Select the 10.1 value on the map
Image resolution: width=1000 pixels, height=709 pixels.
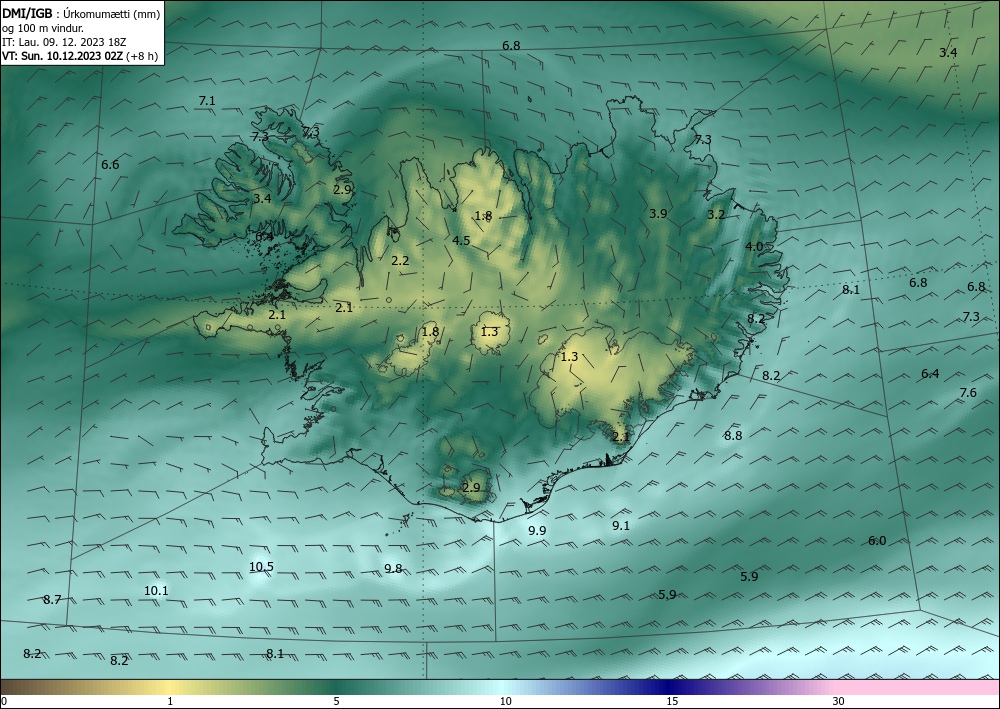(x=156, y=591)
